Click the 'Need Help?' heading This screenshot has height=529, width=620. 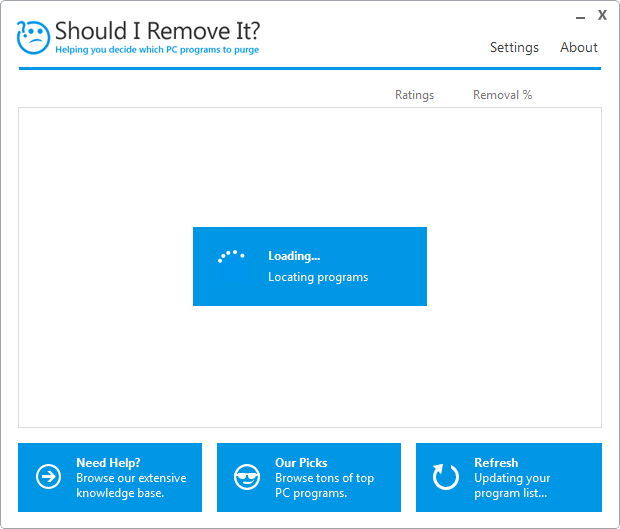108,463
